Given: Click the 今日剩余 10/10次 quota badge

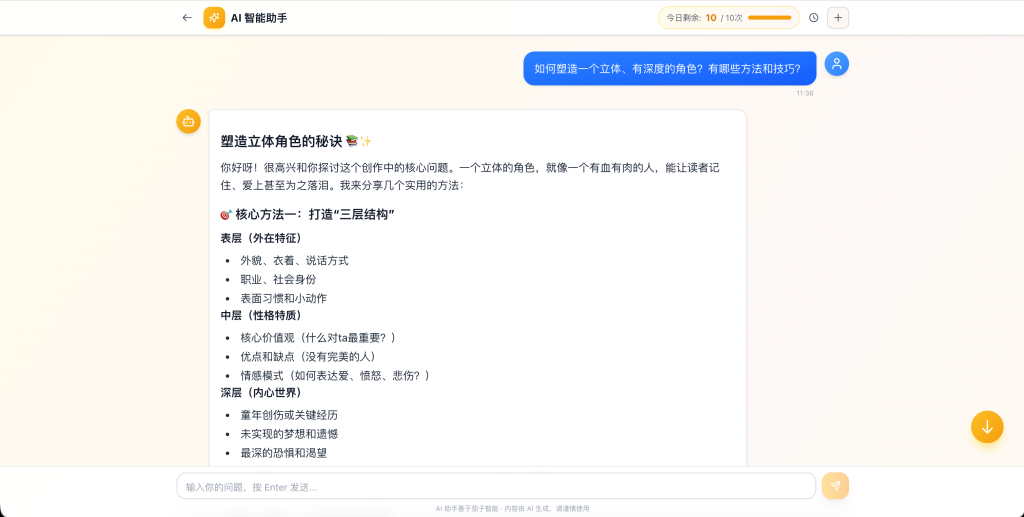Looking at the screenshot, I should tap(729, 18).
